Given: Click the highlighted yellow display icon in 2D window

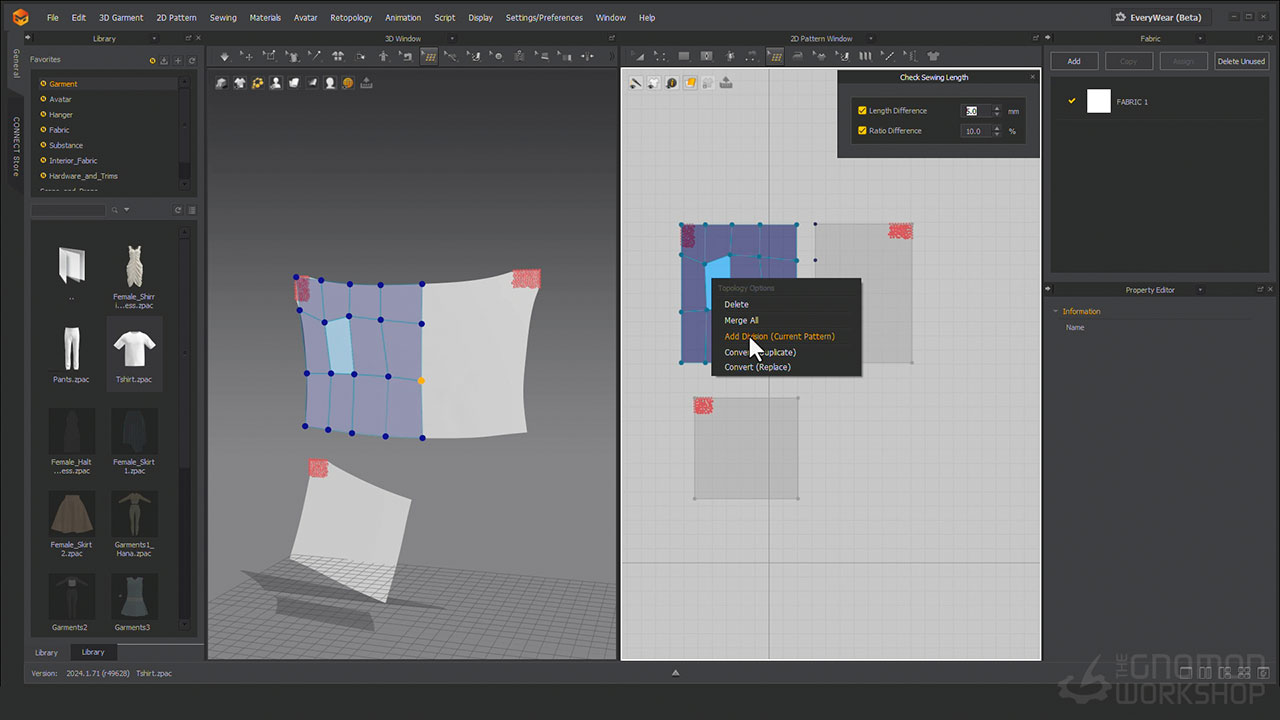Looking at the screenshot, I should pyautogui.click(x=690, y=83).
